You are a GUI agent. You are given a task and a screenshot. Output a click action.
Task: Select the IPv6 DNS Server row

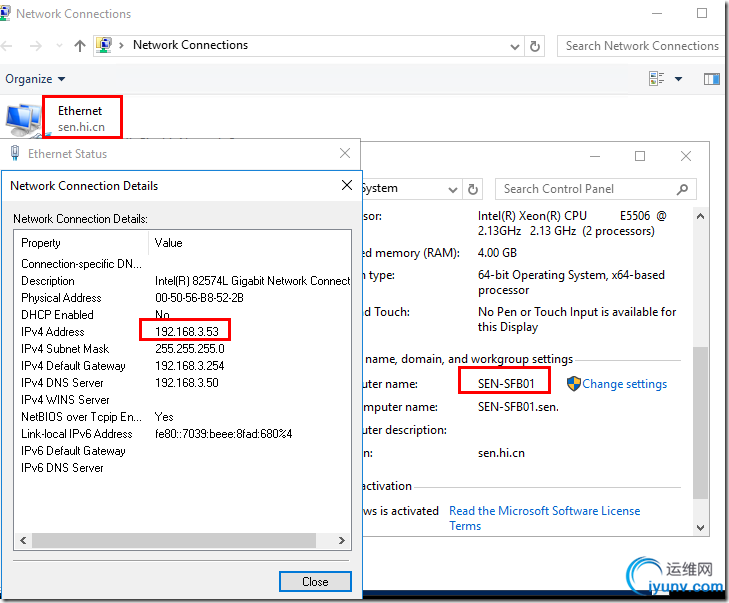[x=183, y=468]
